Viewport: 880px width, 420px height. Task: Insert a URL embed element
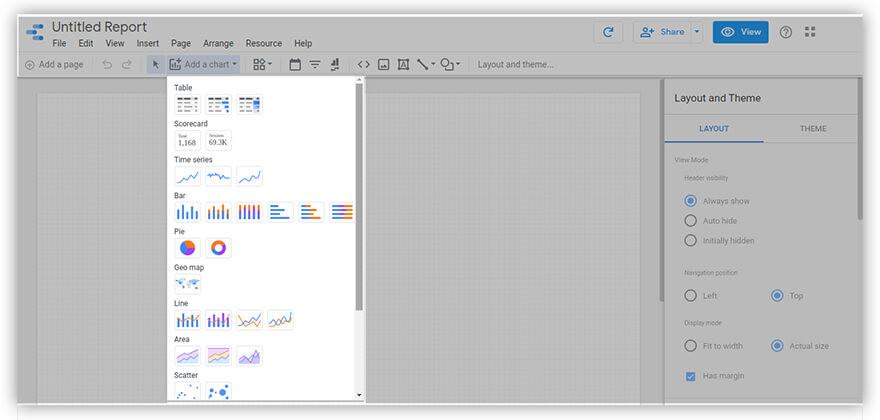(x=364, y=65)
